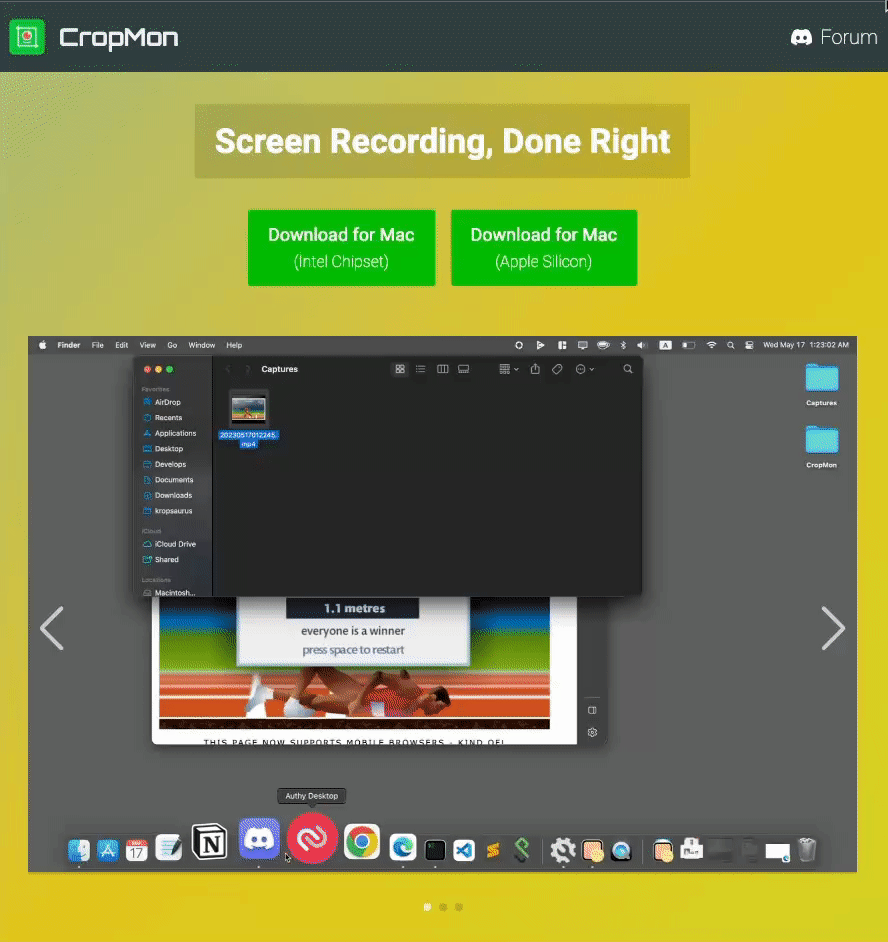Open Calendar from the dock
Viewport: 888px width, 942px height.
137,851
